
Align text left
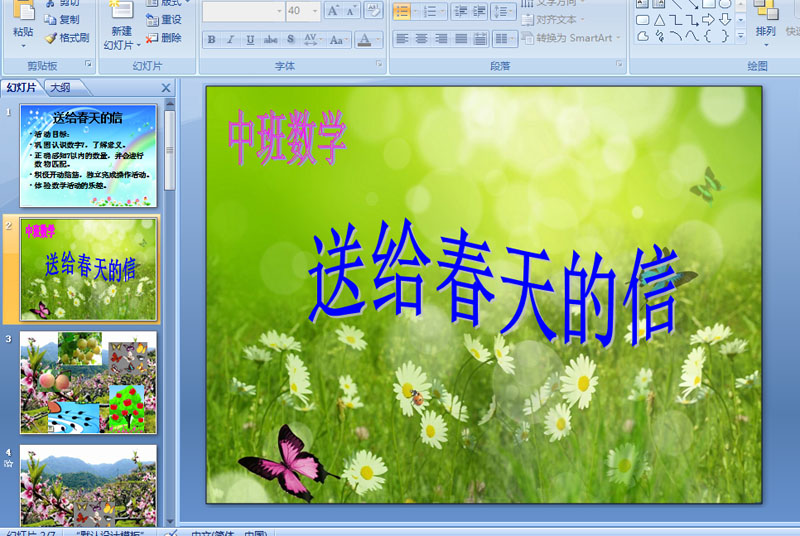pos(402,39)
